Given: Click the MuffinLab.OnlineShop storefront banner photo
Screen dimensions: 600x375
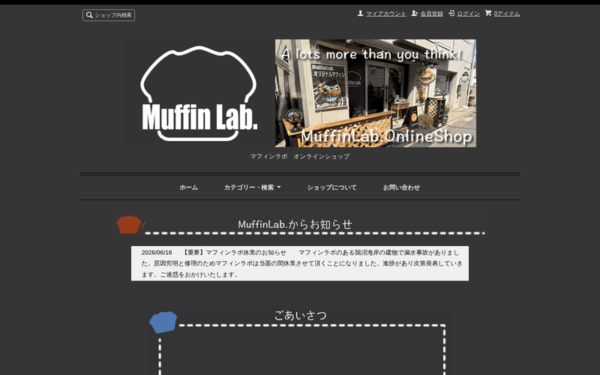Looking at the screenshot, I should 375,93.
